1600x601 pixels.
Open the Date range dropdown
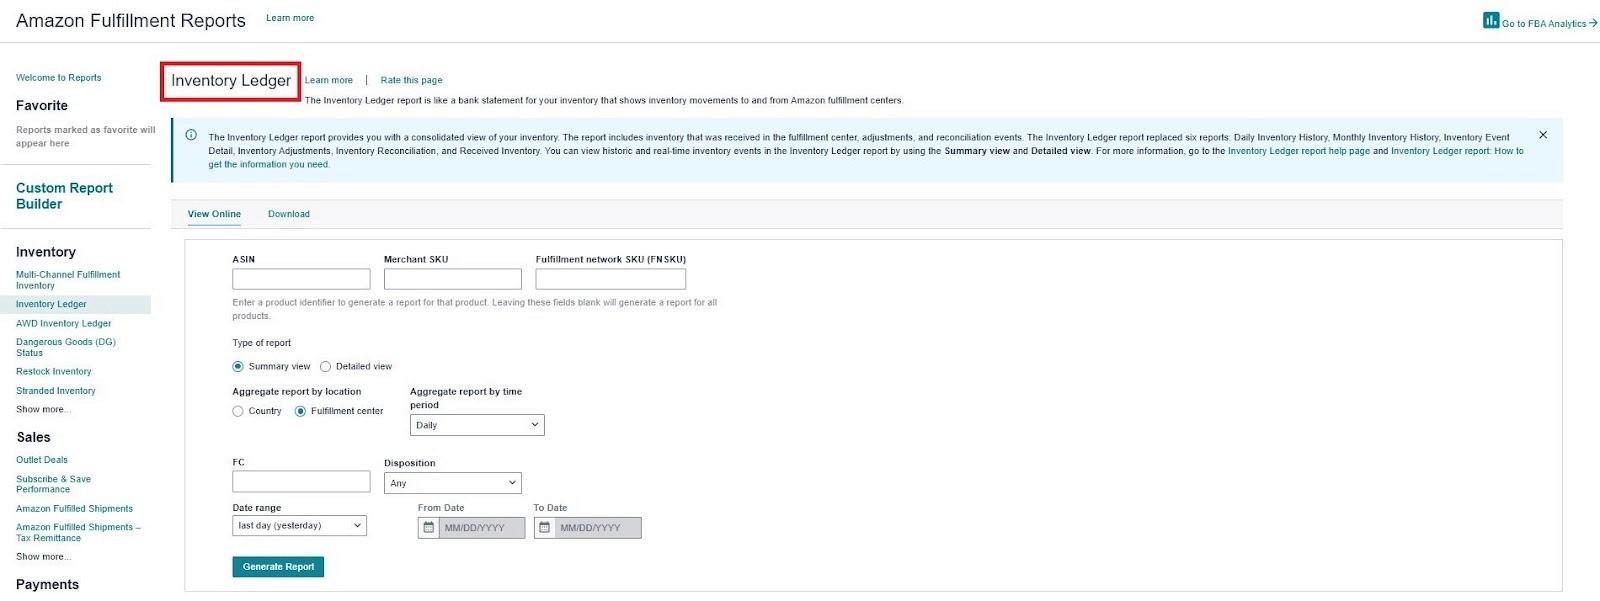pos(300,525)
